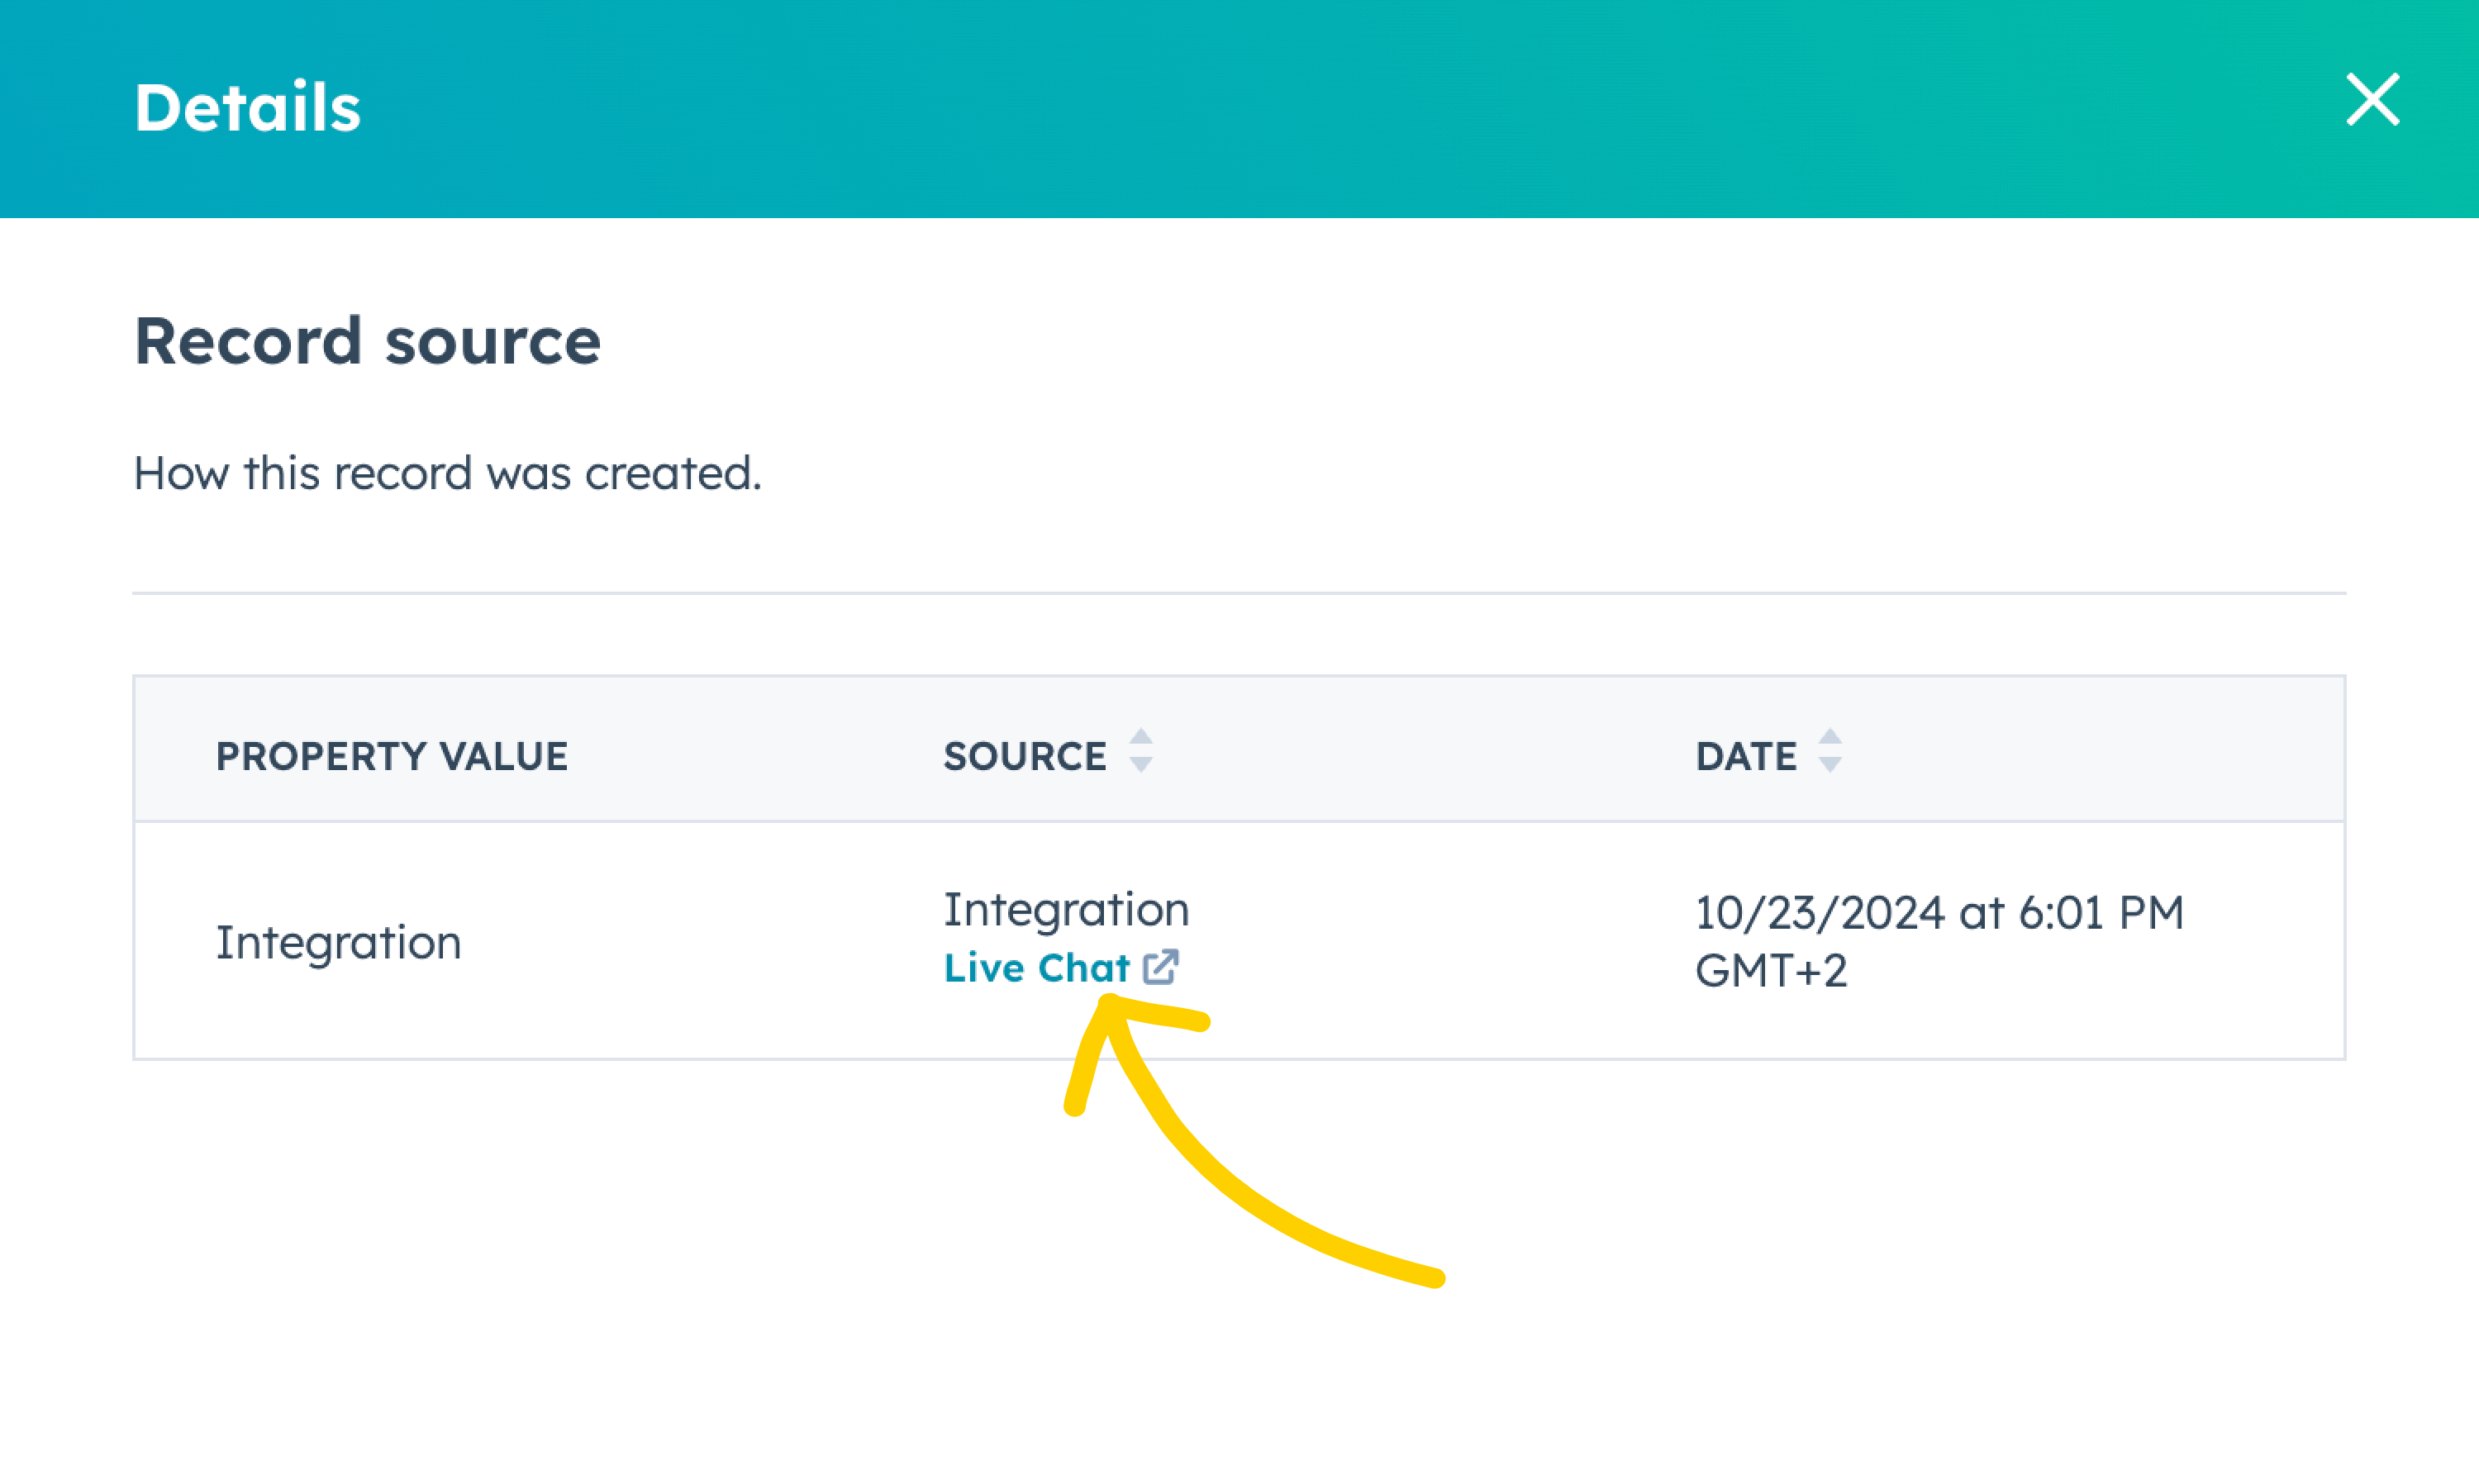Click the external link icon beside Live Chat
2479x1484 pixels.
(1160, 967)
